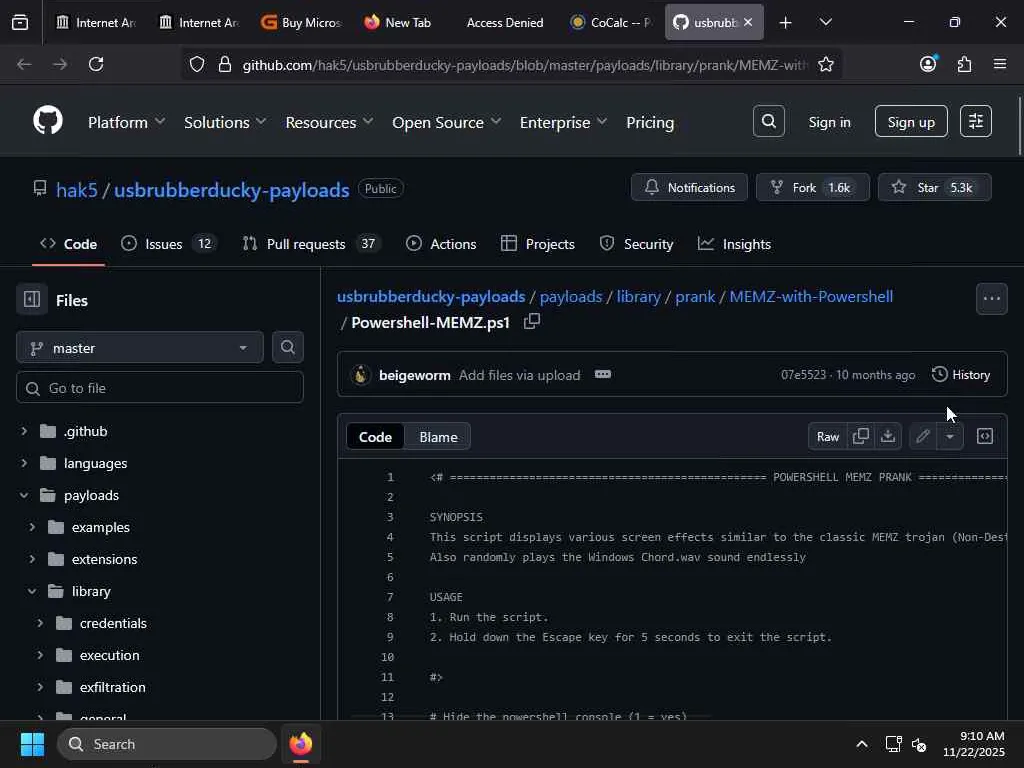Open the edit options dropdown arrow
The height and width of the screenshot is (768, 1024).
pos(950,436)
